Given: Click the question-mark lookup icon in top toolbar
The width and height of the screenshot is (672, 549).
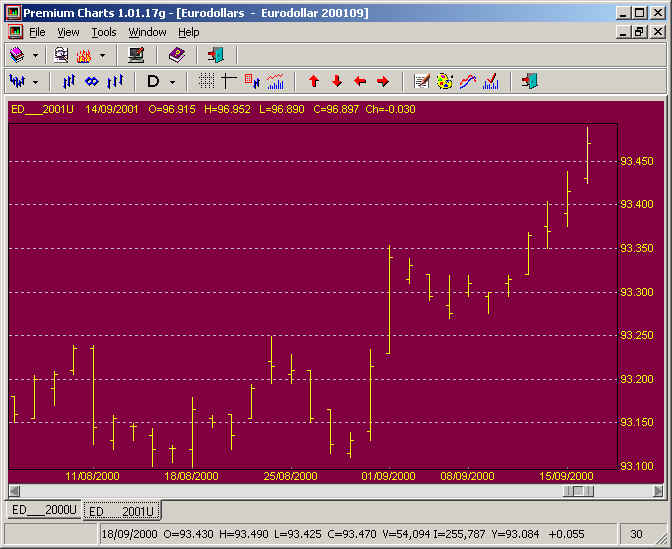Looking at the screenshot, I should [61, 55].
